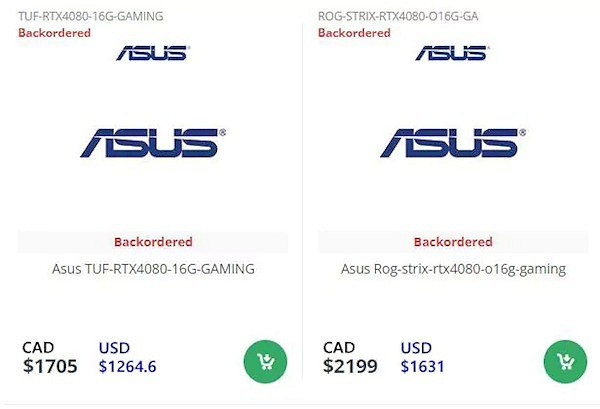The image size is (600, 409).
Task: Open the Asus TUF-RTX4080-16G-GAMING product title link
Action: click(x=153, y=269)
